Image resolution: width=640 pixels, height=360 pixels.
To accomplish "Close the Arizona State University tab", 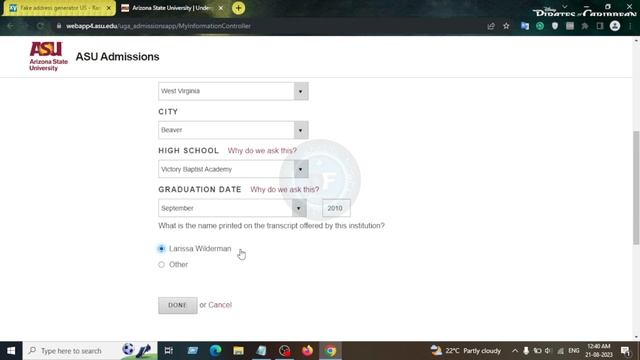I will 220,8.
